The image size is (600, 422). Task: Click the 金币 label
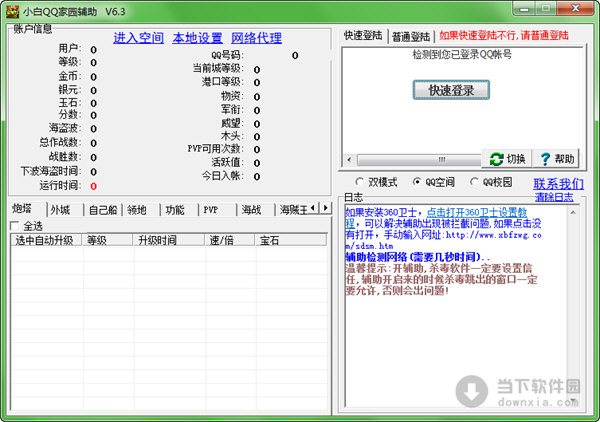pyautogui.click(x=70, y=76)
